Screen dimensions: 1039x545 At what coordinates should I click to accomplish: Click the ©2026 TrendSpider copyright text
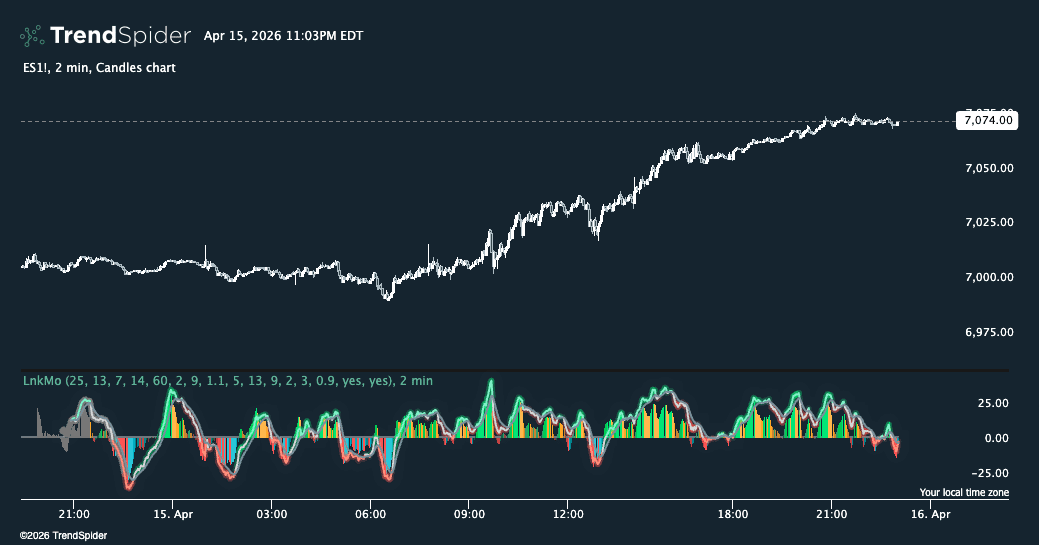pos(63,536)
